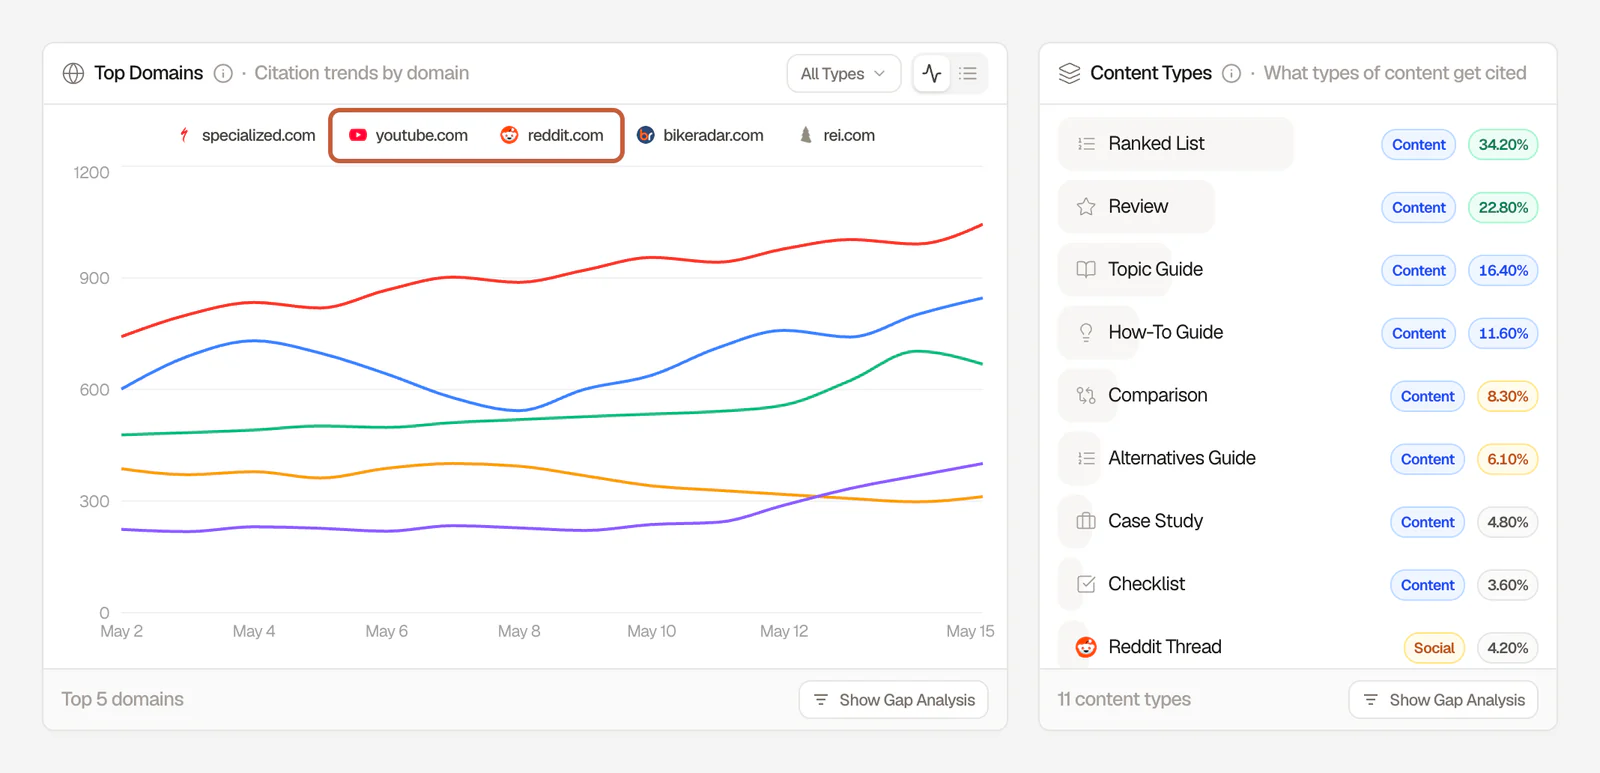The image size is (1600, 773).
Task: Open the info icon next to Content Types
Action: coord(1232,73)
